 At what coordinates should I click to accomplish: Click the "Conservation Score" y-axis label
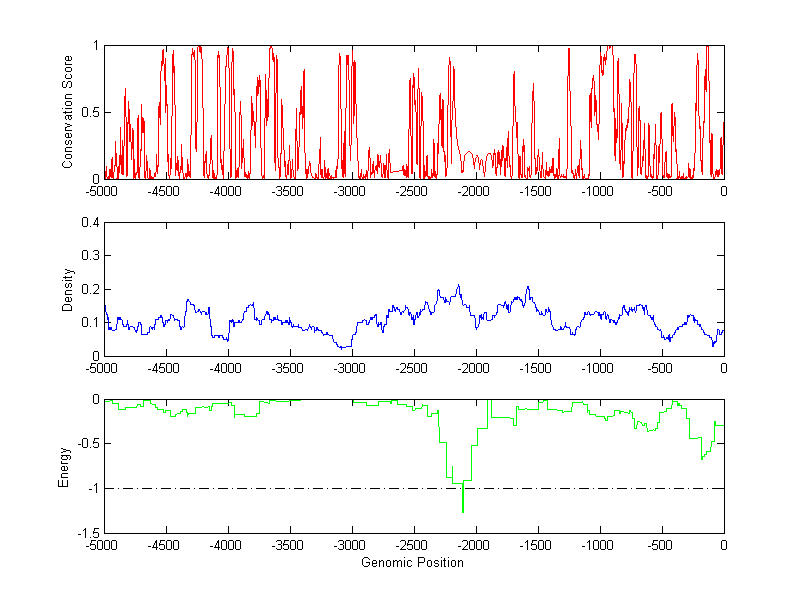(68, 112)
